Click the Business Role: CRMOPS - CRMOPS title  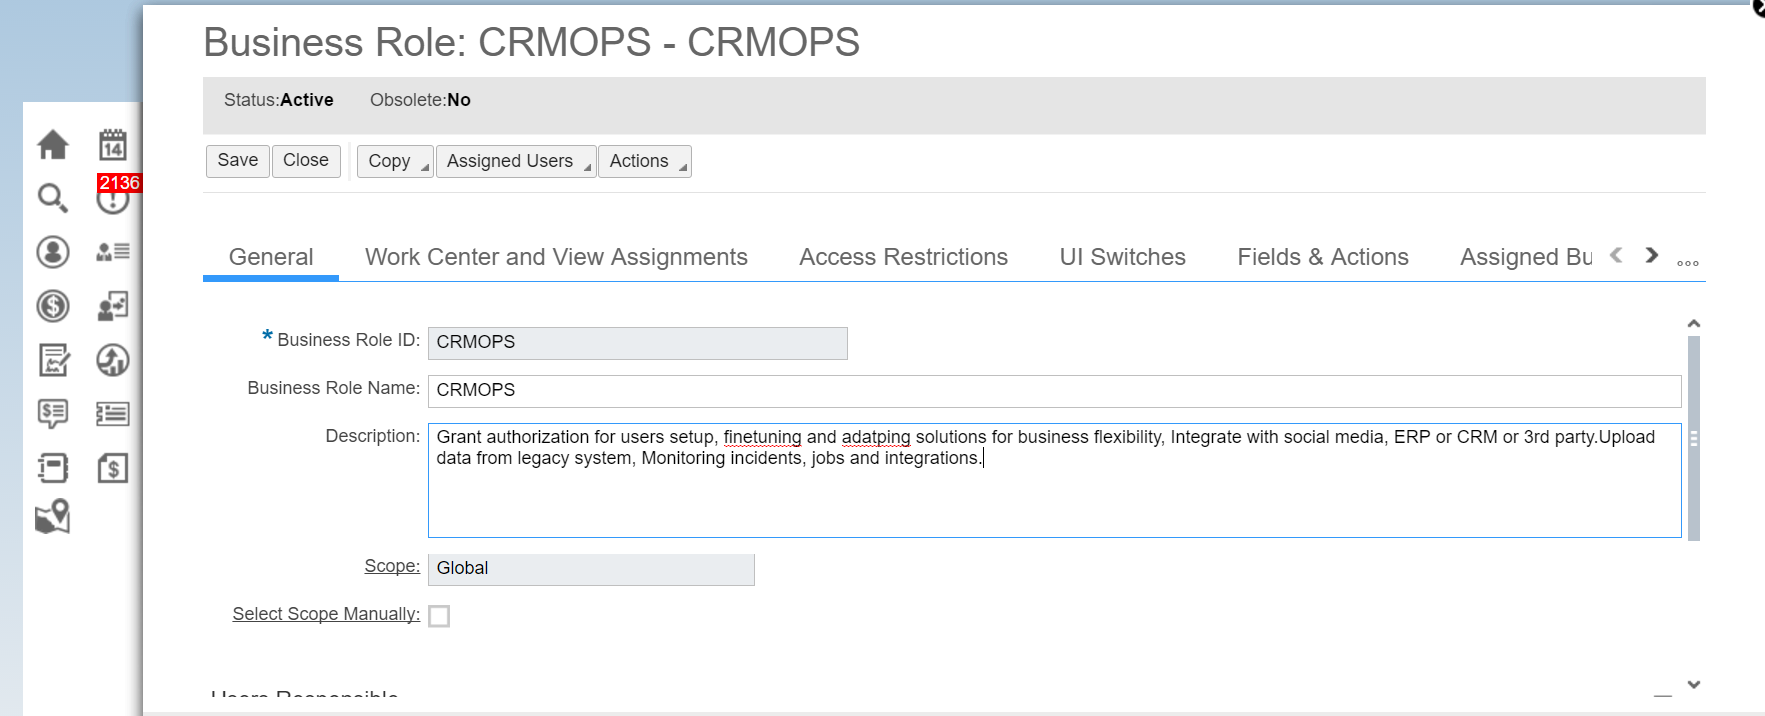[x=531, y=42]
